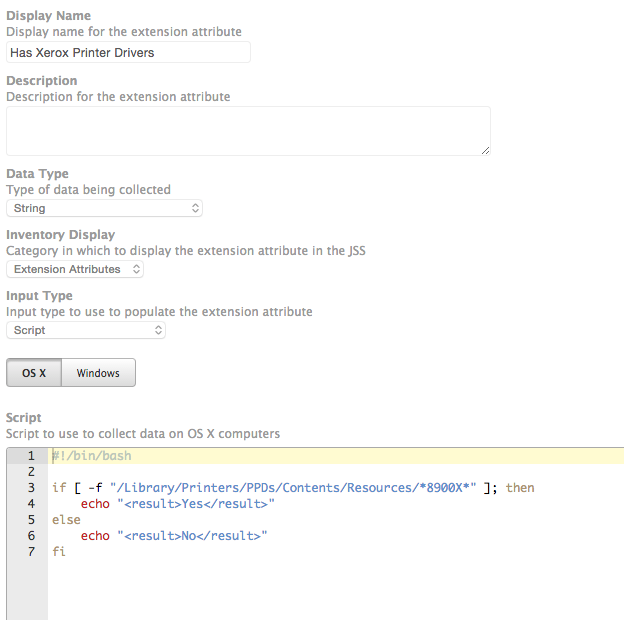
Task: Open the Data Type String dropdown
Action: click(x=104, y=208)
